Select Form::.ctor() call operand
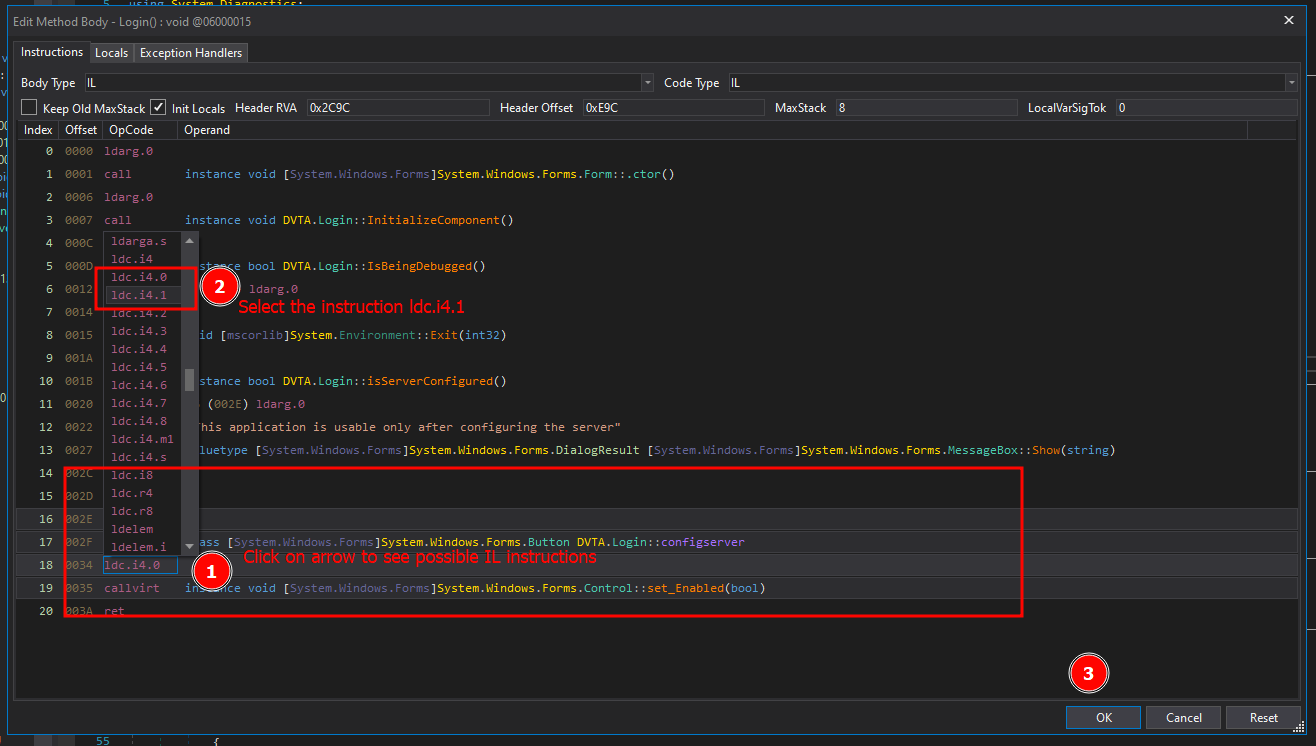 [430, 174]
